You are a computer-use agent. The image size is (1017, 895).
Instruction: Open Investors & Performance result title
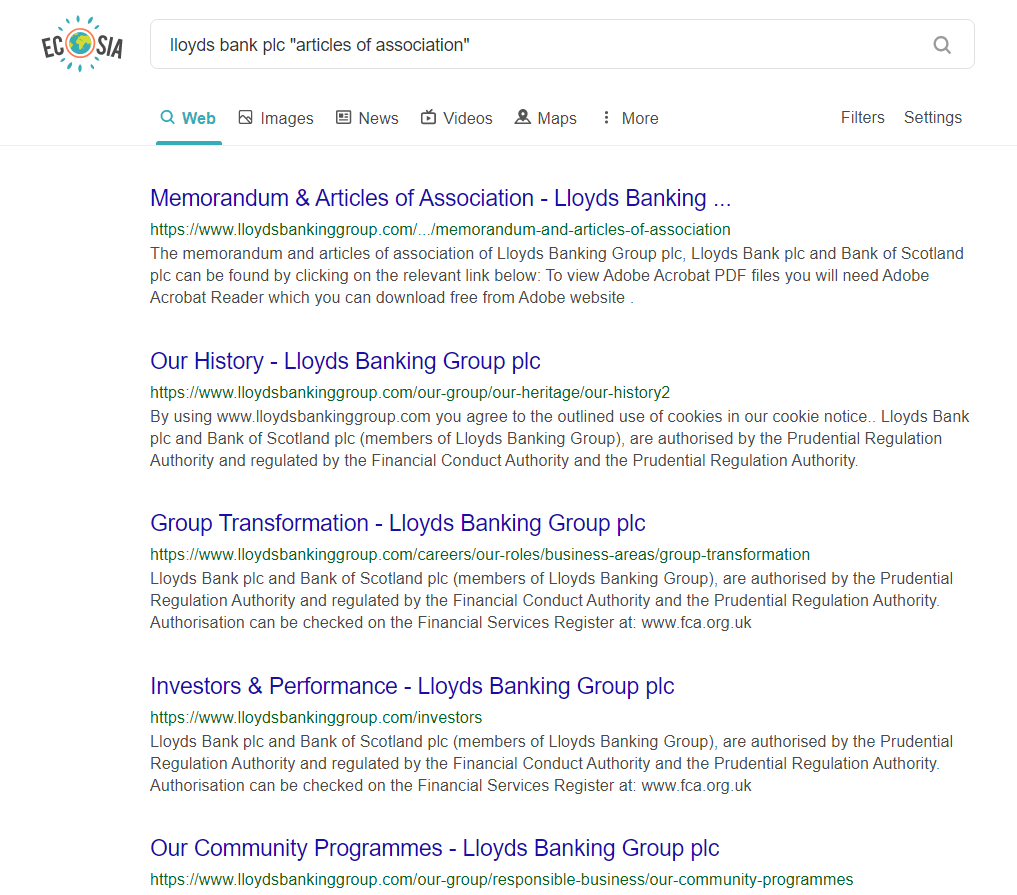(x=412, y=686)
